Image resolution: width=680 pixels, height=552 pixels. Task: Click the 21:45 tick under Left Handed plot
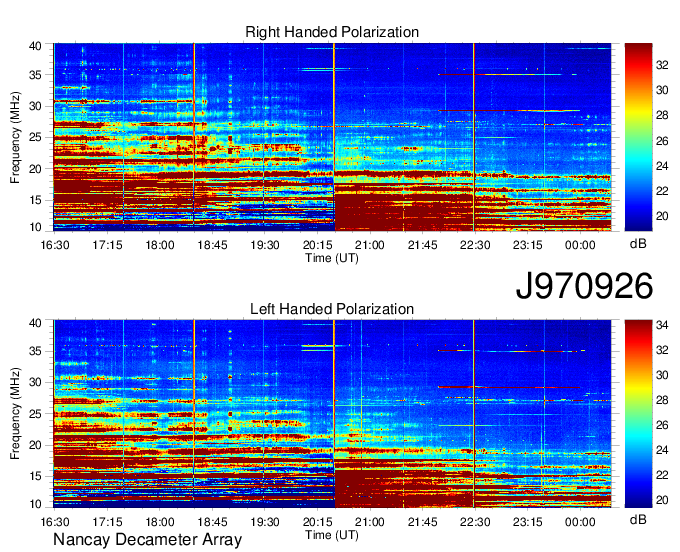pos(422,522)
